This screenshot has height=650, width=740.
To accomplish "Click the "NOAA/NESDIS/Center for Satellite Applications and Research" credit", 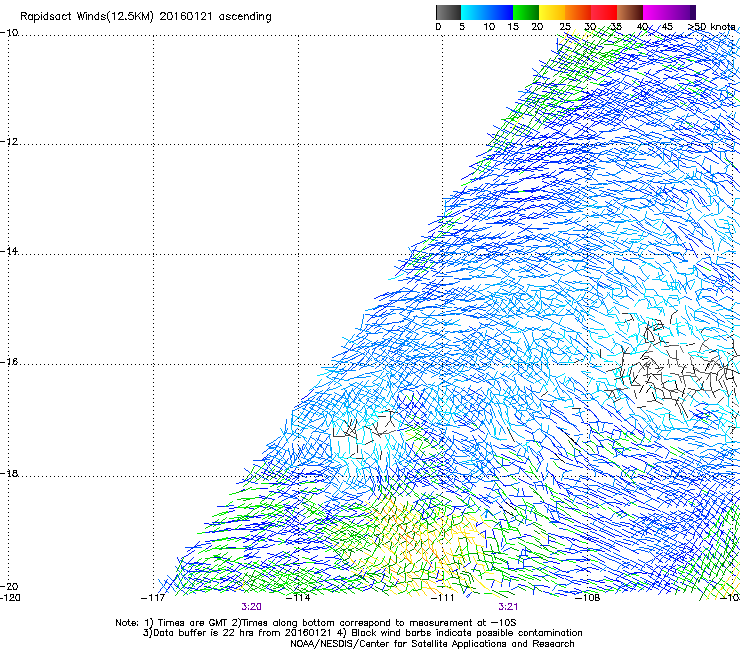I will point(432,644).
